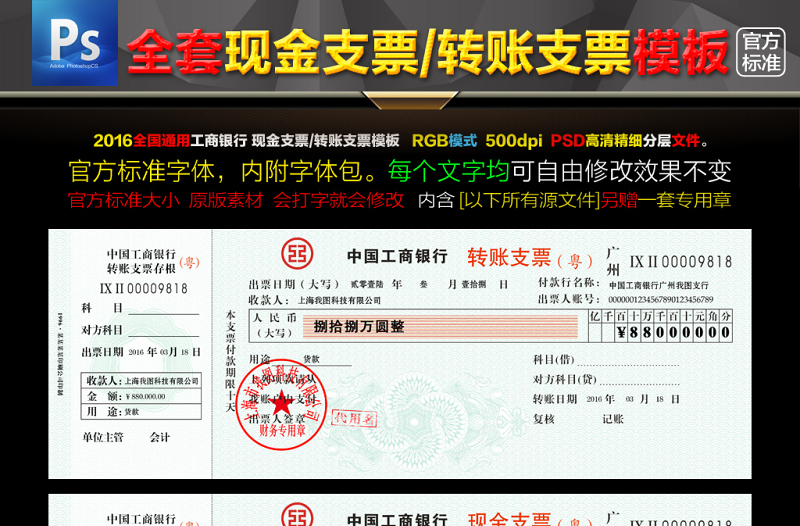
Task: Click the '记账' label
Action: [613, 419]
